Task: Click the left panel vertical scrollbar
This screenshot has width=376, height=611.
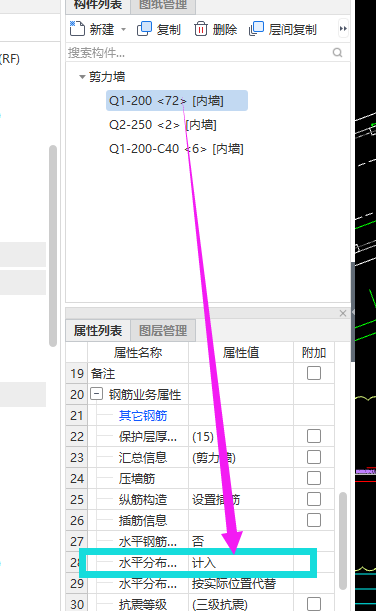Action: coord(53,245)
